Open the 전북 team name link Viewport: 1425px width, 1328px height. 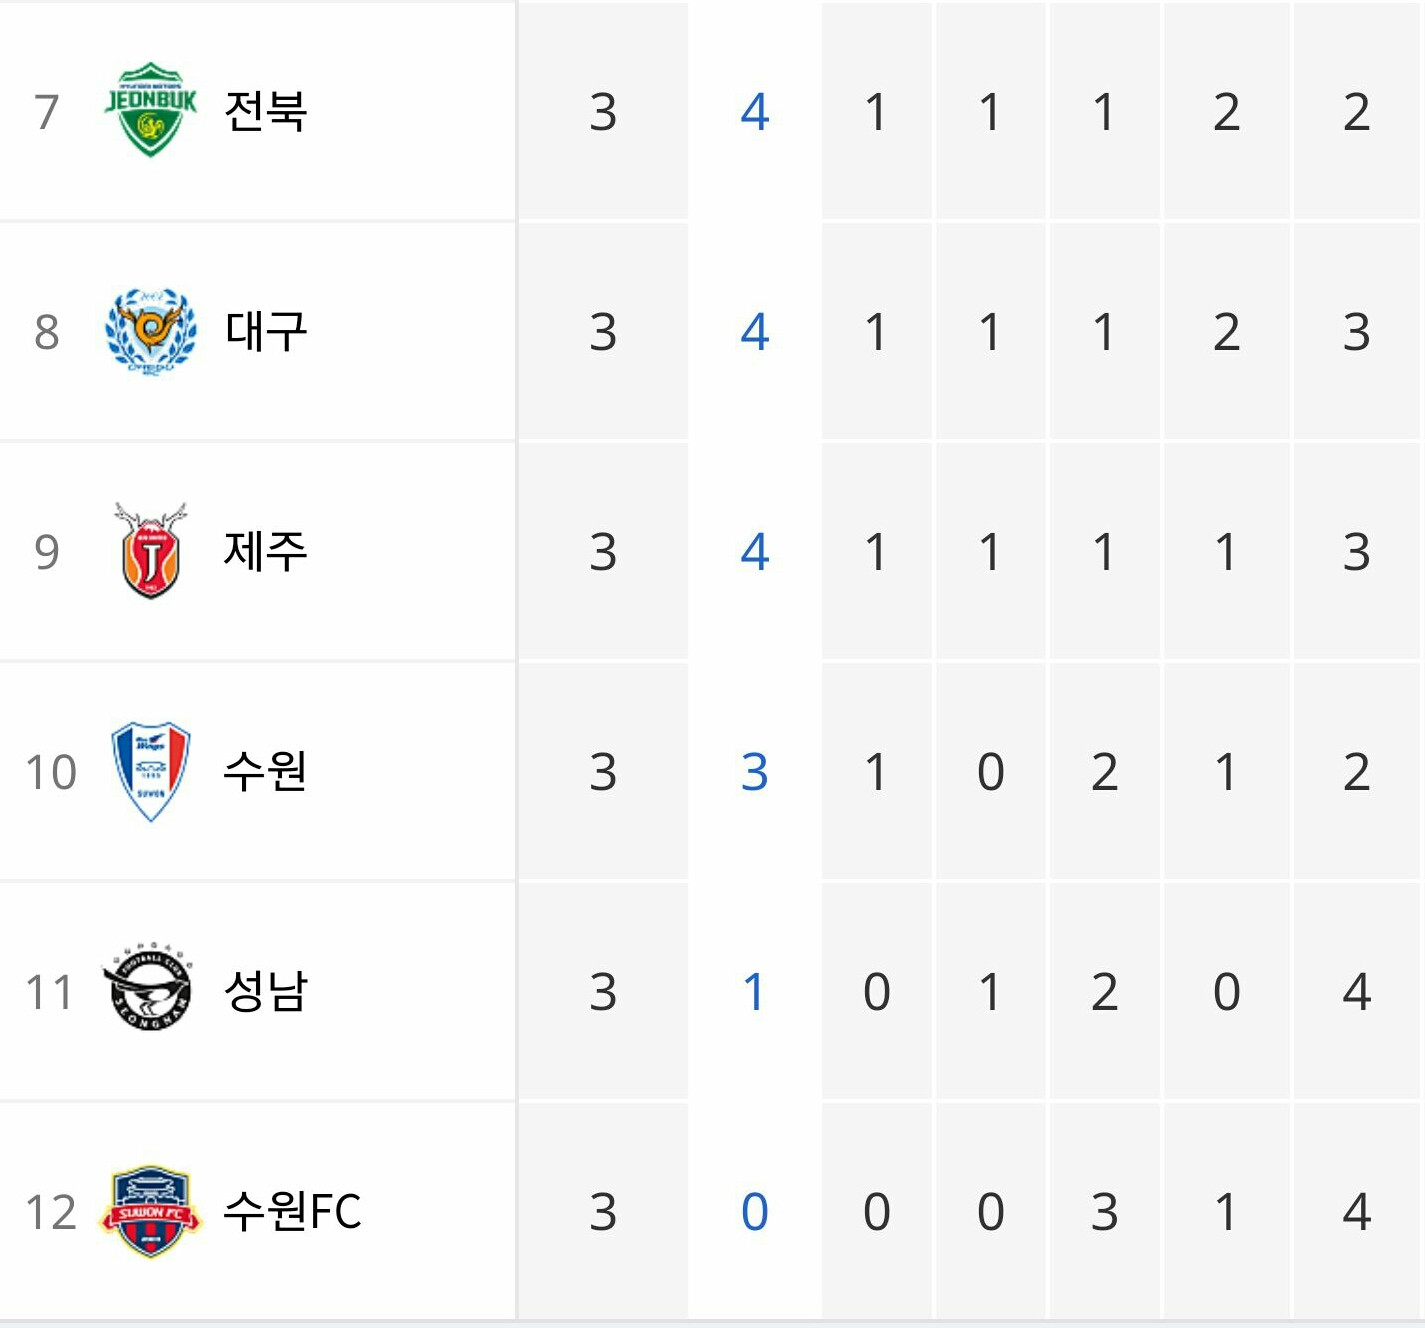click(x=265, y=111)
